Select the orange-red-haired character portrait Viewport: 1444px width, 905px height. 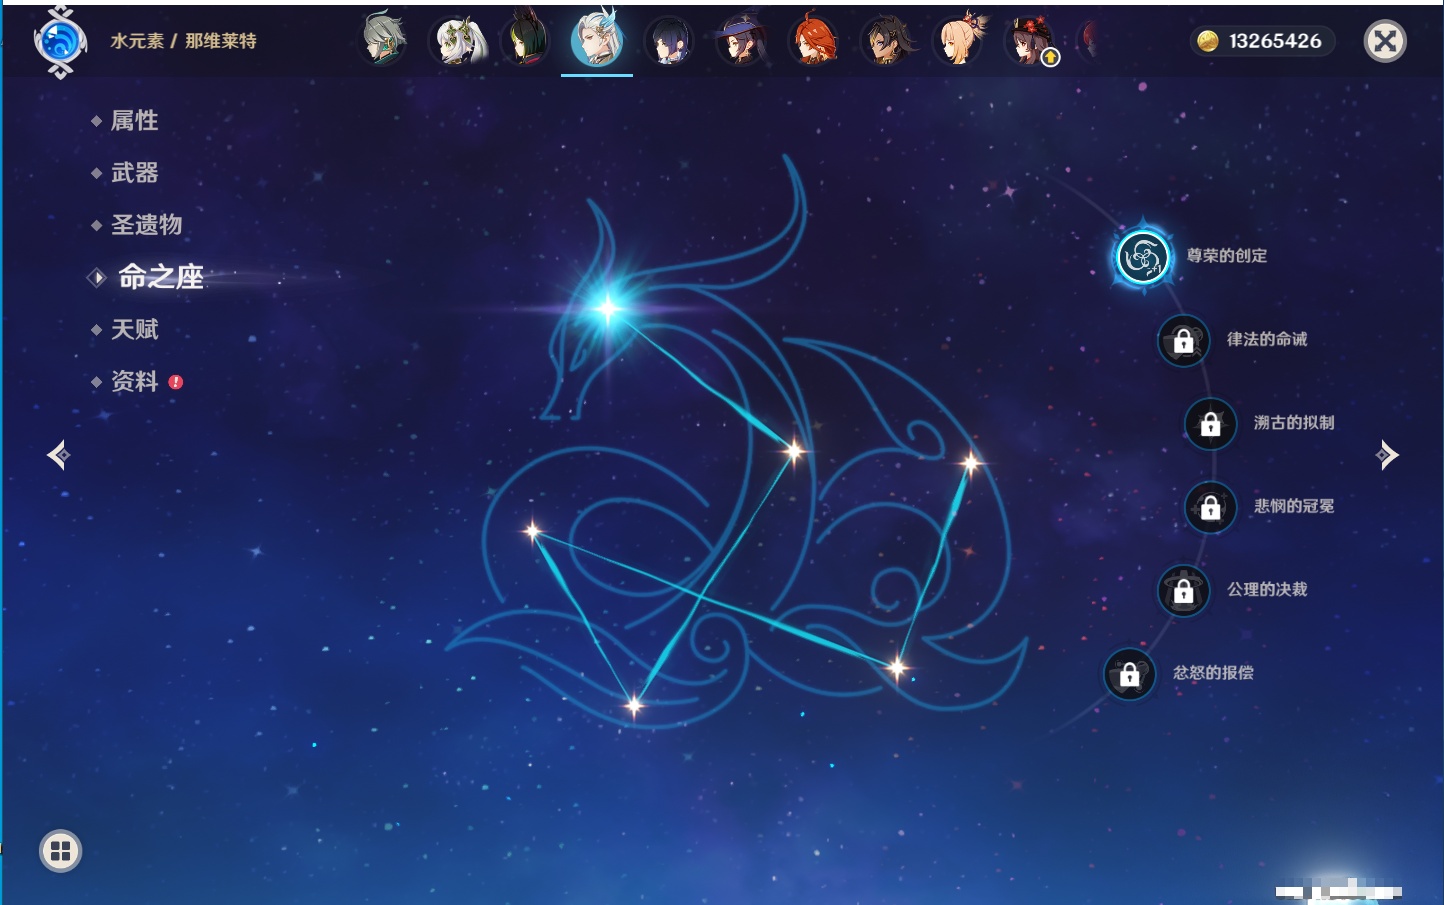(x=813, y=40)
